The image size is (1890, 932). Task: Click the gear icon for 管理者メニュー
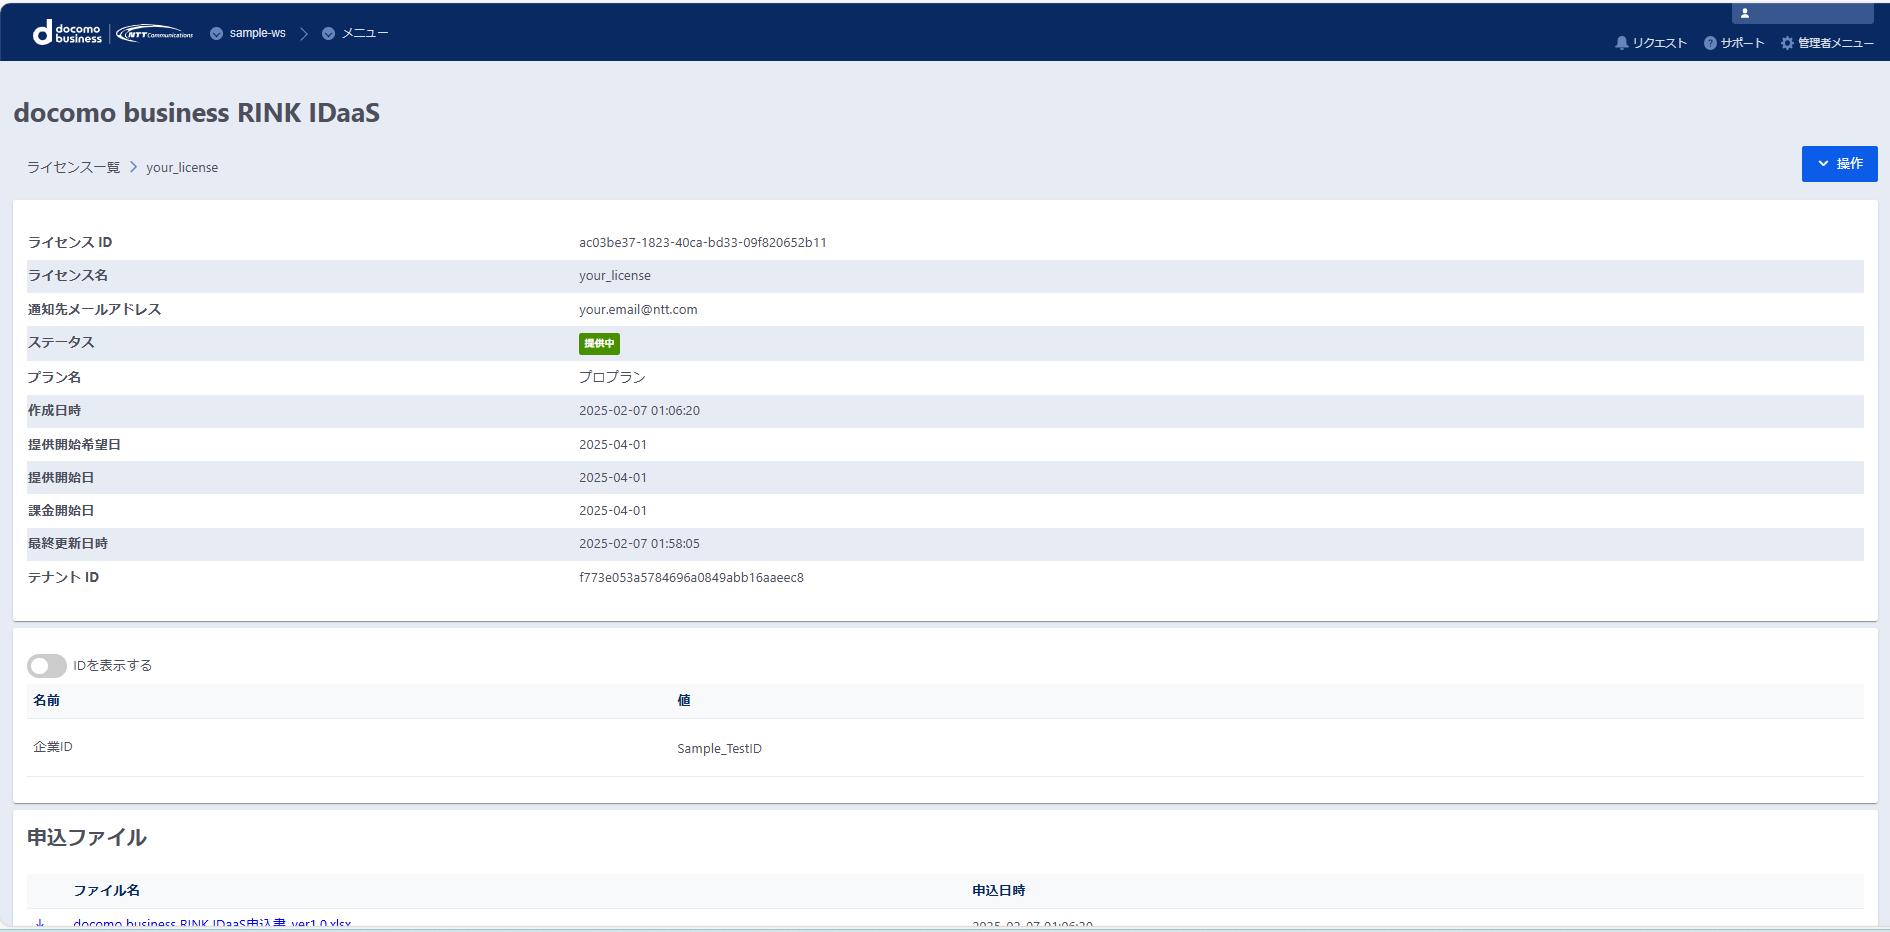(1787, 43)
